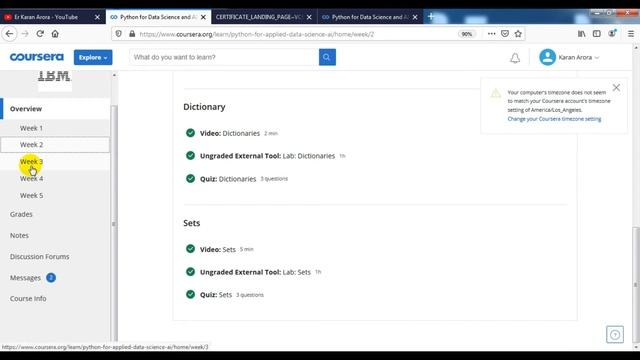Click Change your Coursera timezone setting
The height and width of the screenshot is (360, 640).
point(554,119)
